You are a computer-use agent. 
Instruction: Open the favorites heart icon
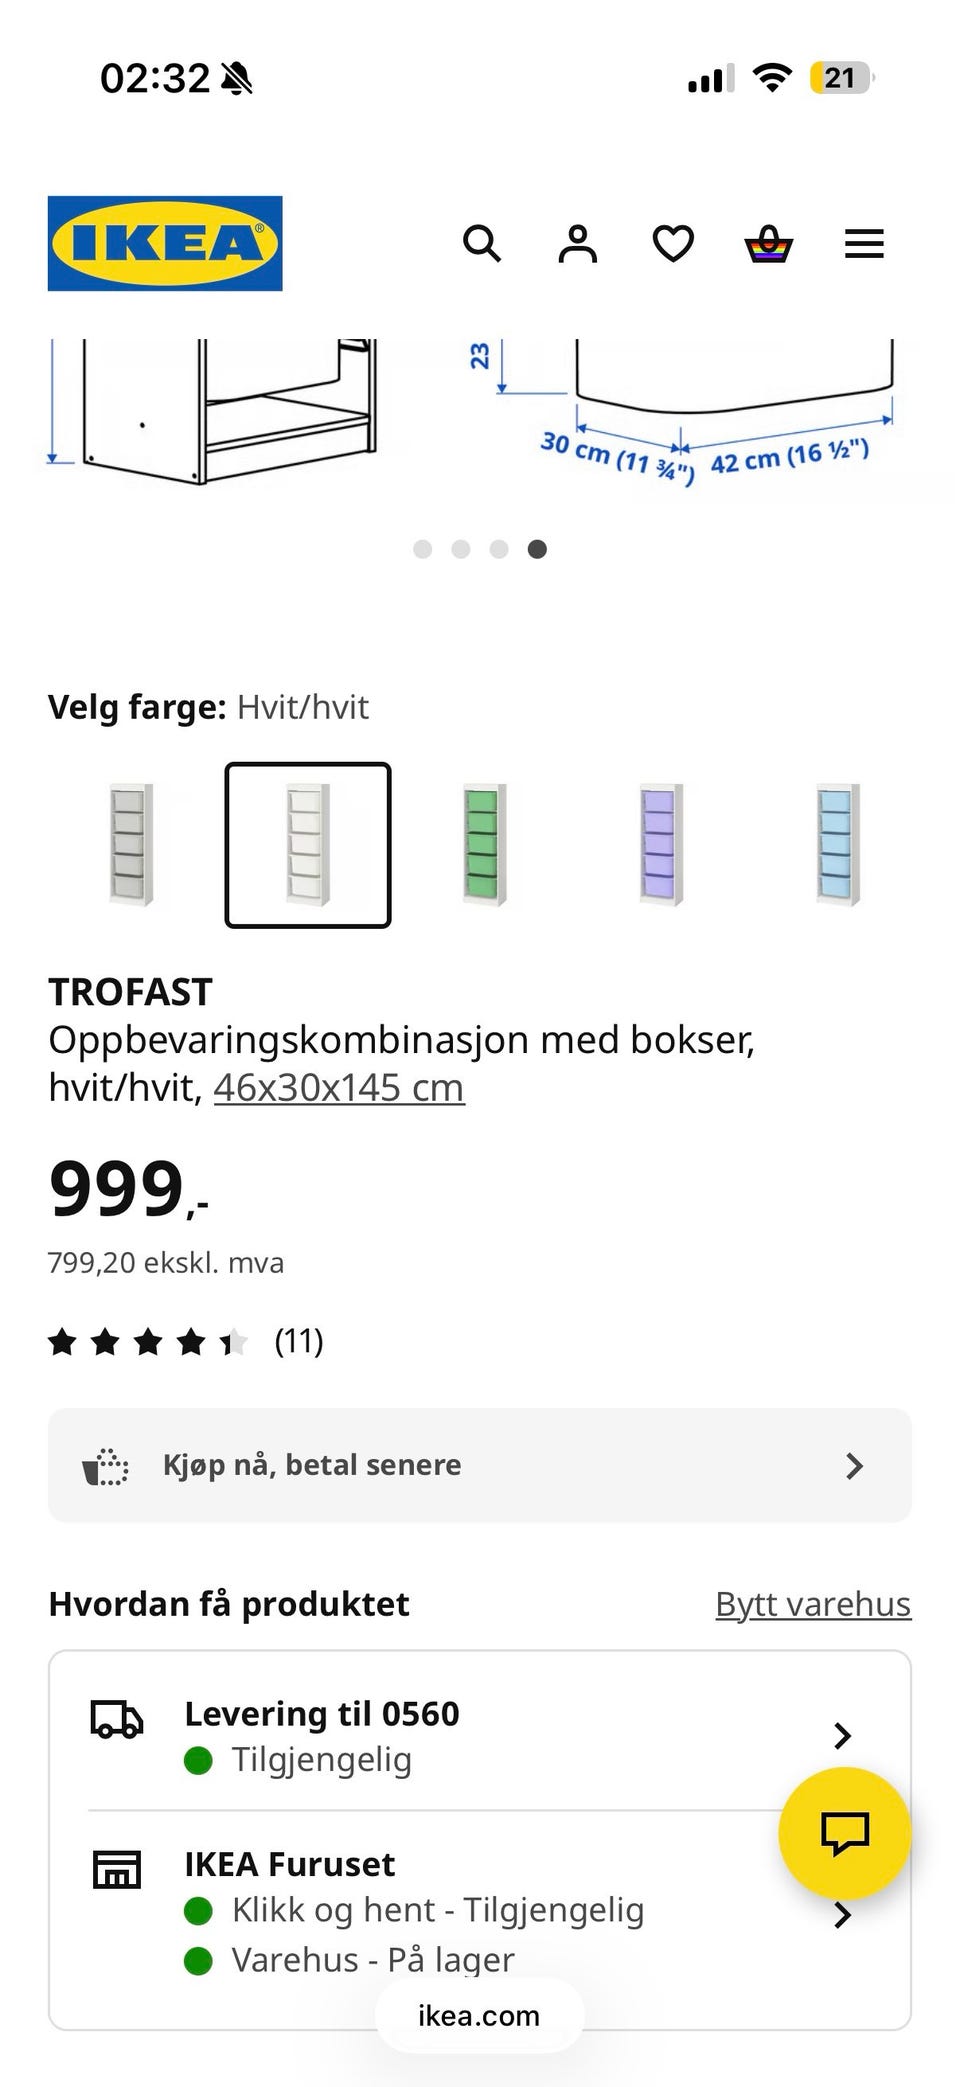point(673,243)
